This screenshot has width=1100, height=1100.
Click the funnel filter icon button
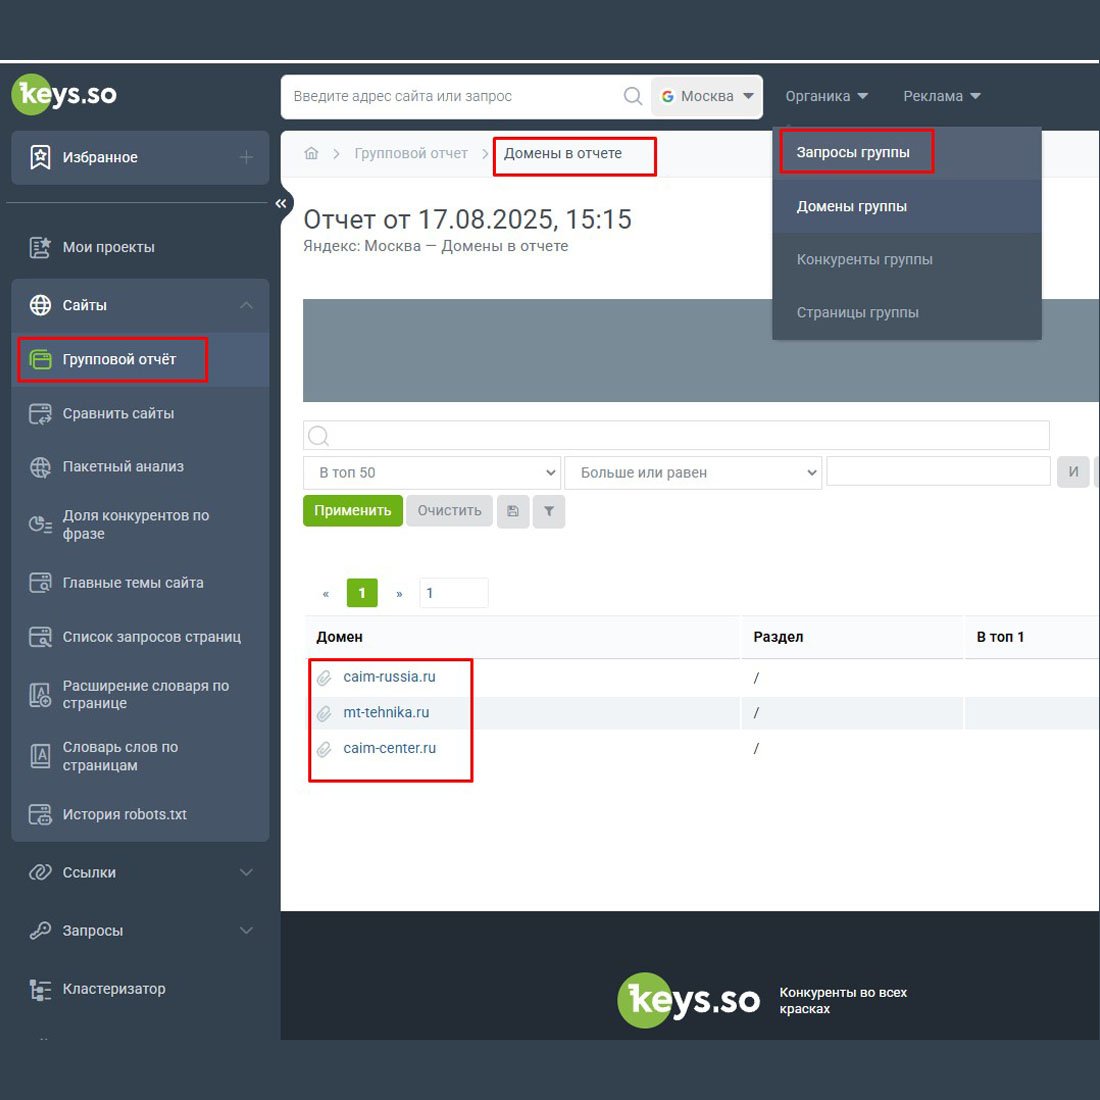(x=549, y=511)
